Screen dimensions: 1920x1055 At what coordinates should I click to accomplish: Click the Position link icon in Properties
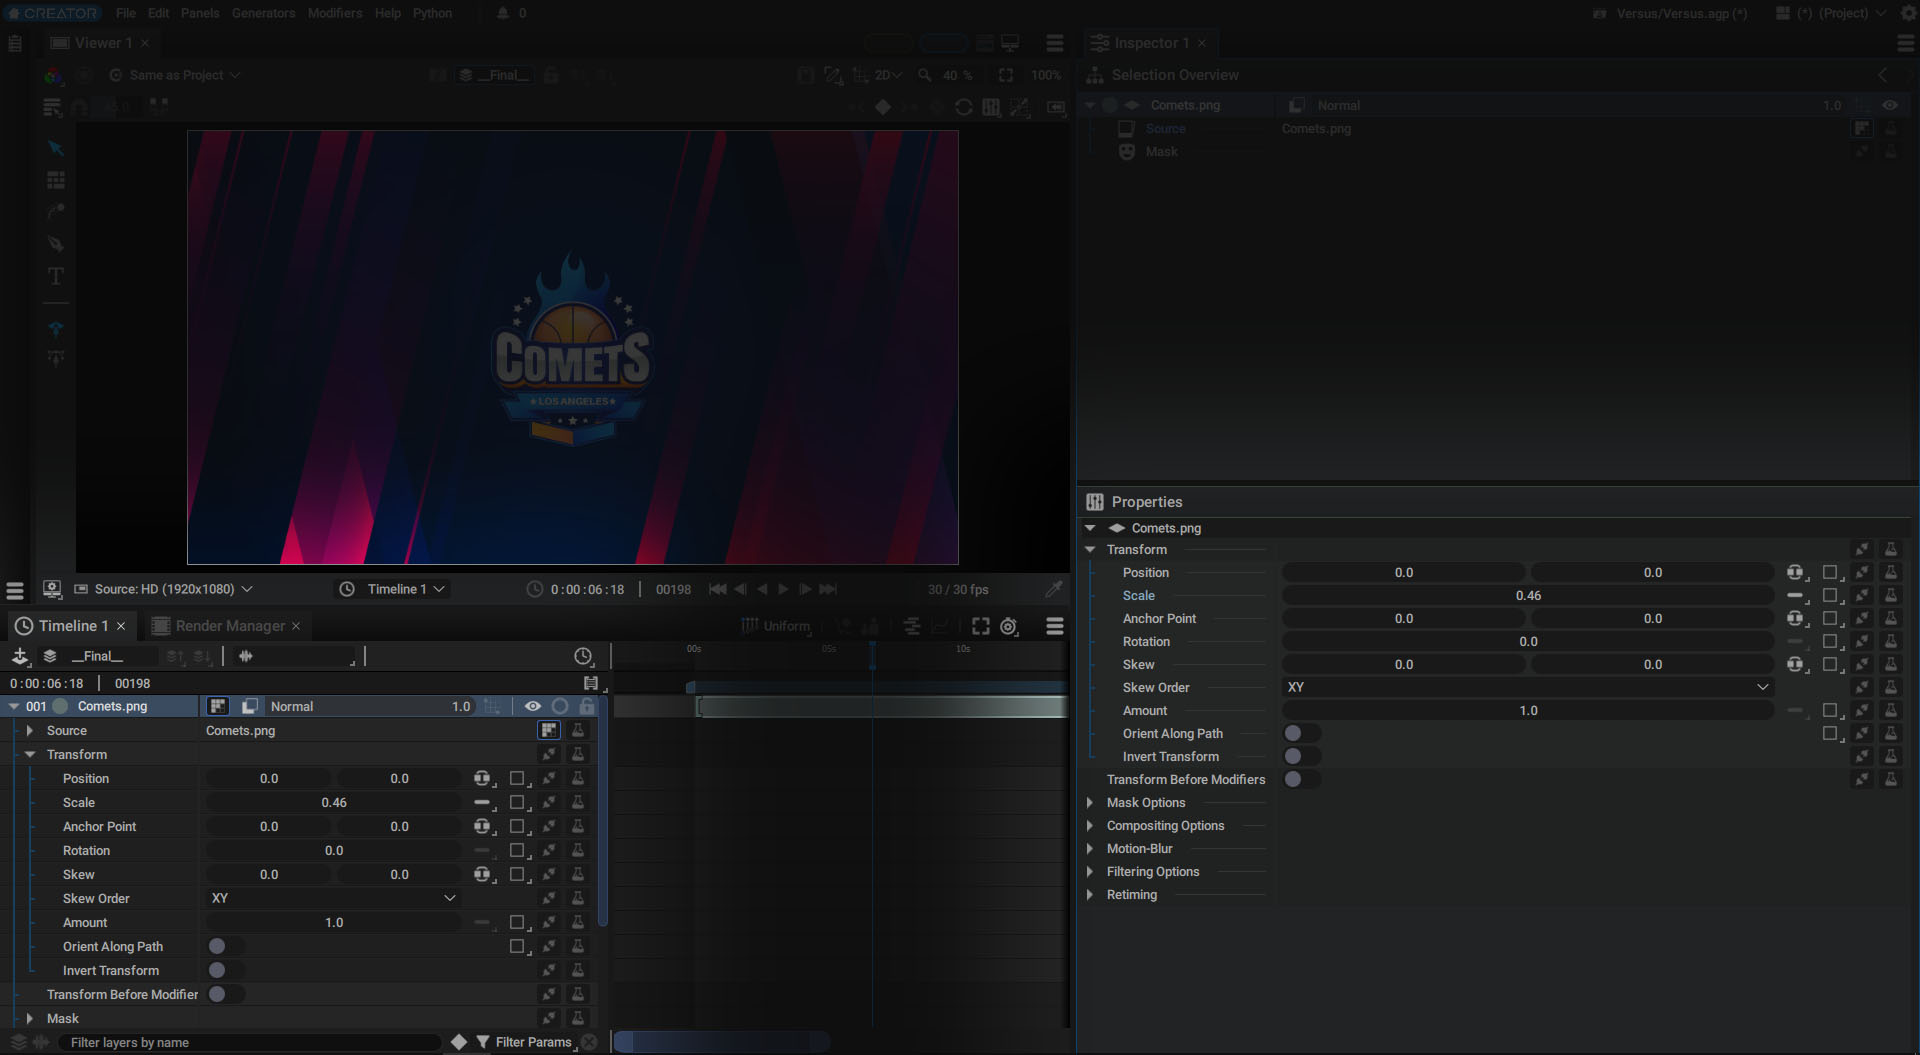coord(1796,572)
